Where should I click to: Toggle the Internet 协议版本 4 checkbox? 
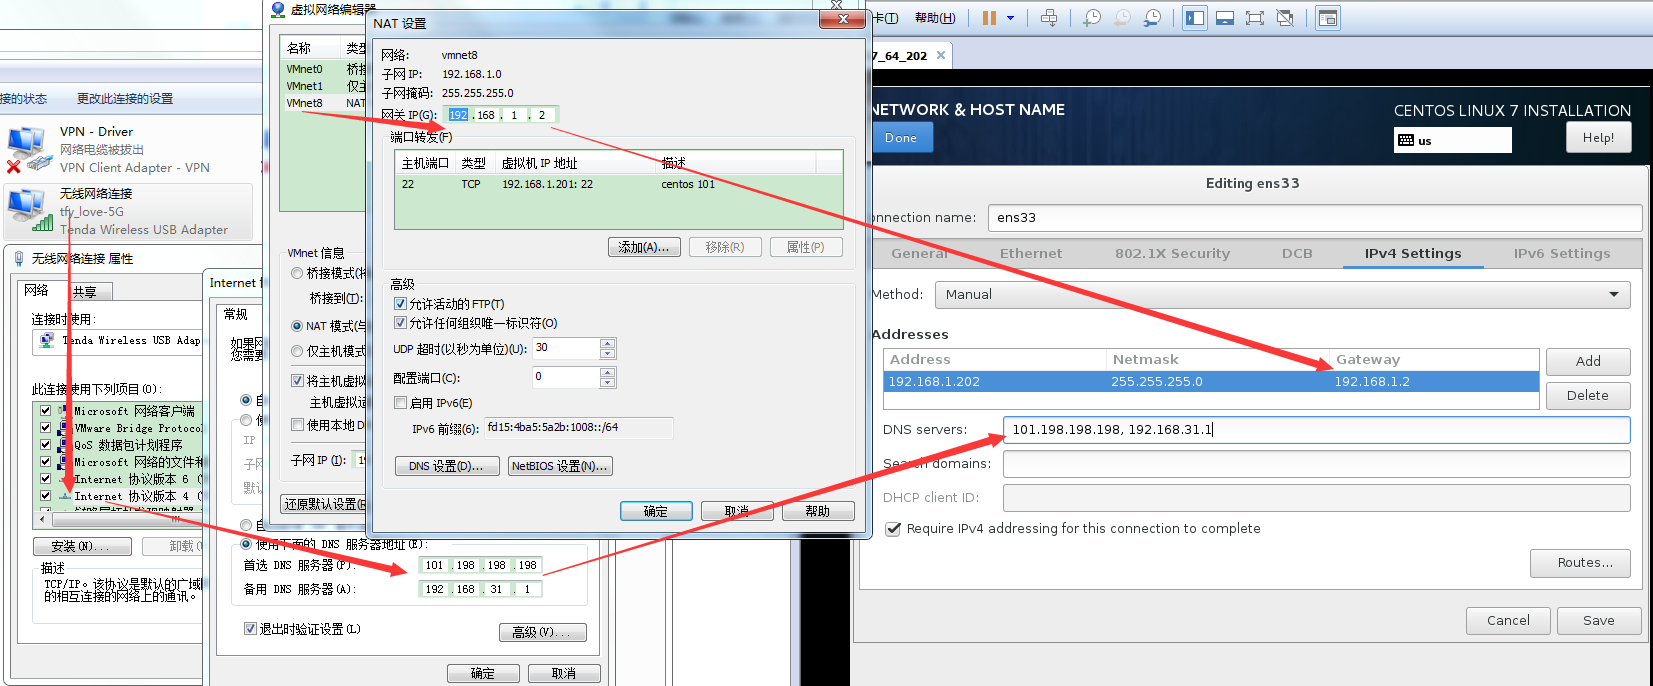(45, 495)
